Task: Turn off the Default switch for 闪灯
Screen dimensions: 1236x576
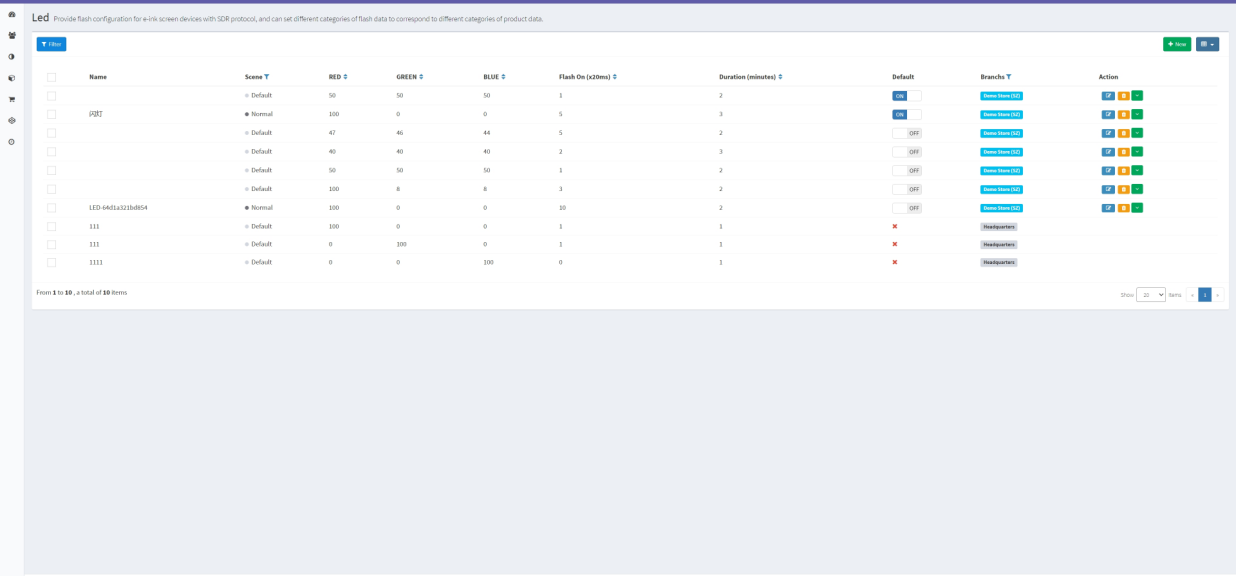Action: [906, 114]
